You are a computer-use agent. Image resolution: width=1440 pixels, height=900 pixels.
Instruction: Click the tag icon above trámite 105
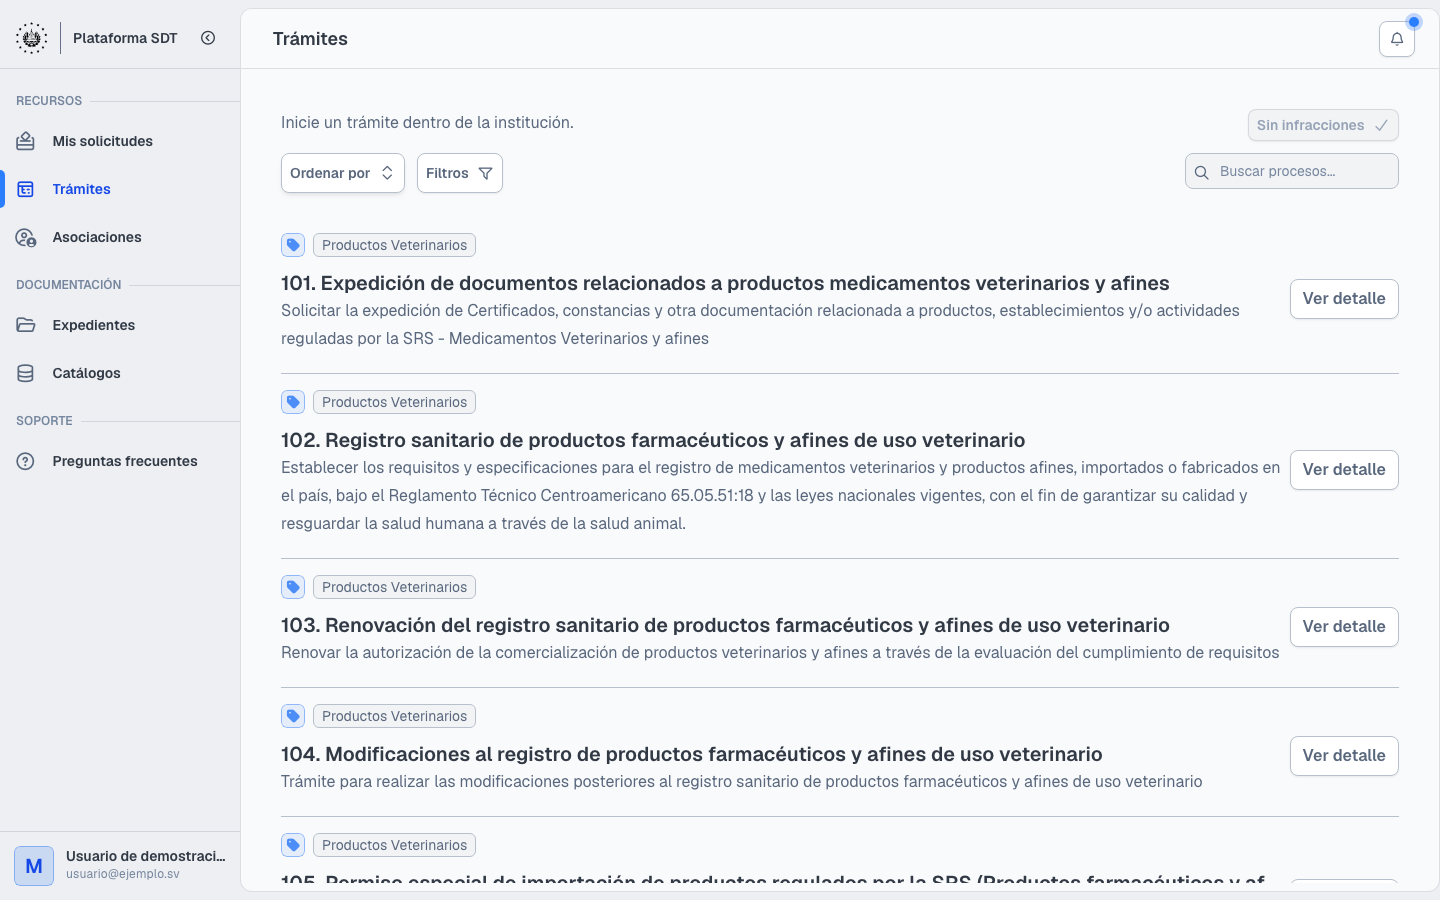[x=293, y=845]
